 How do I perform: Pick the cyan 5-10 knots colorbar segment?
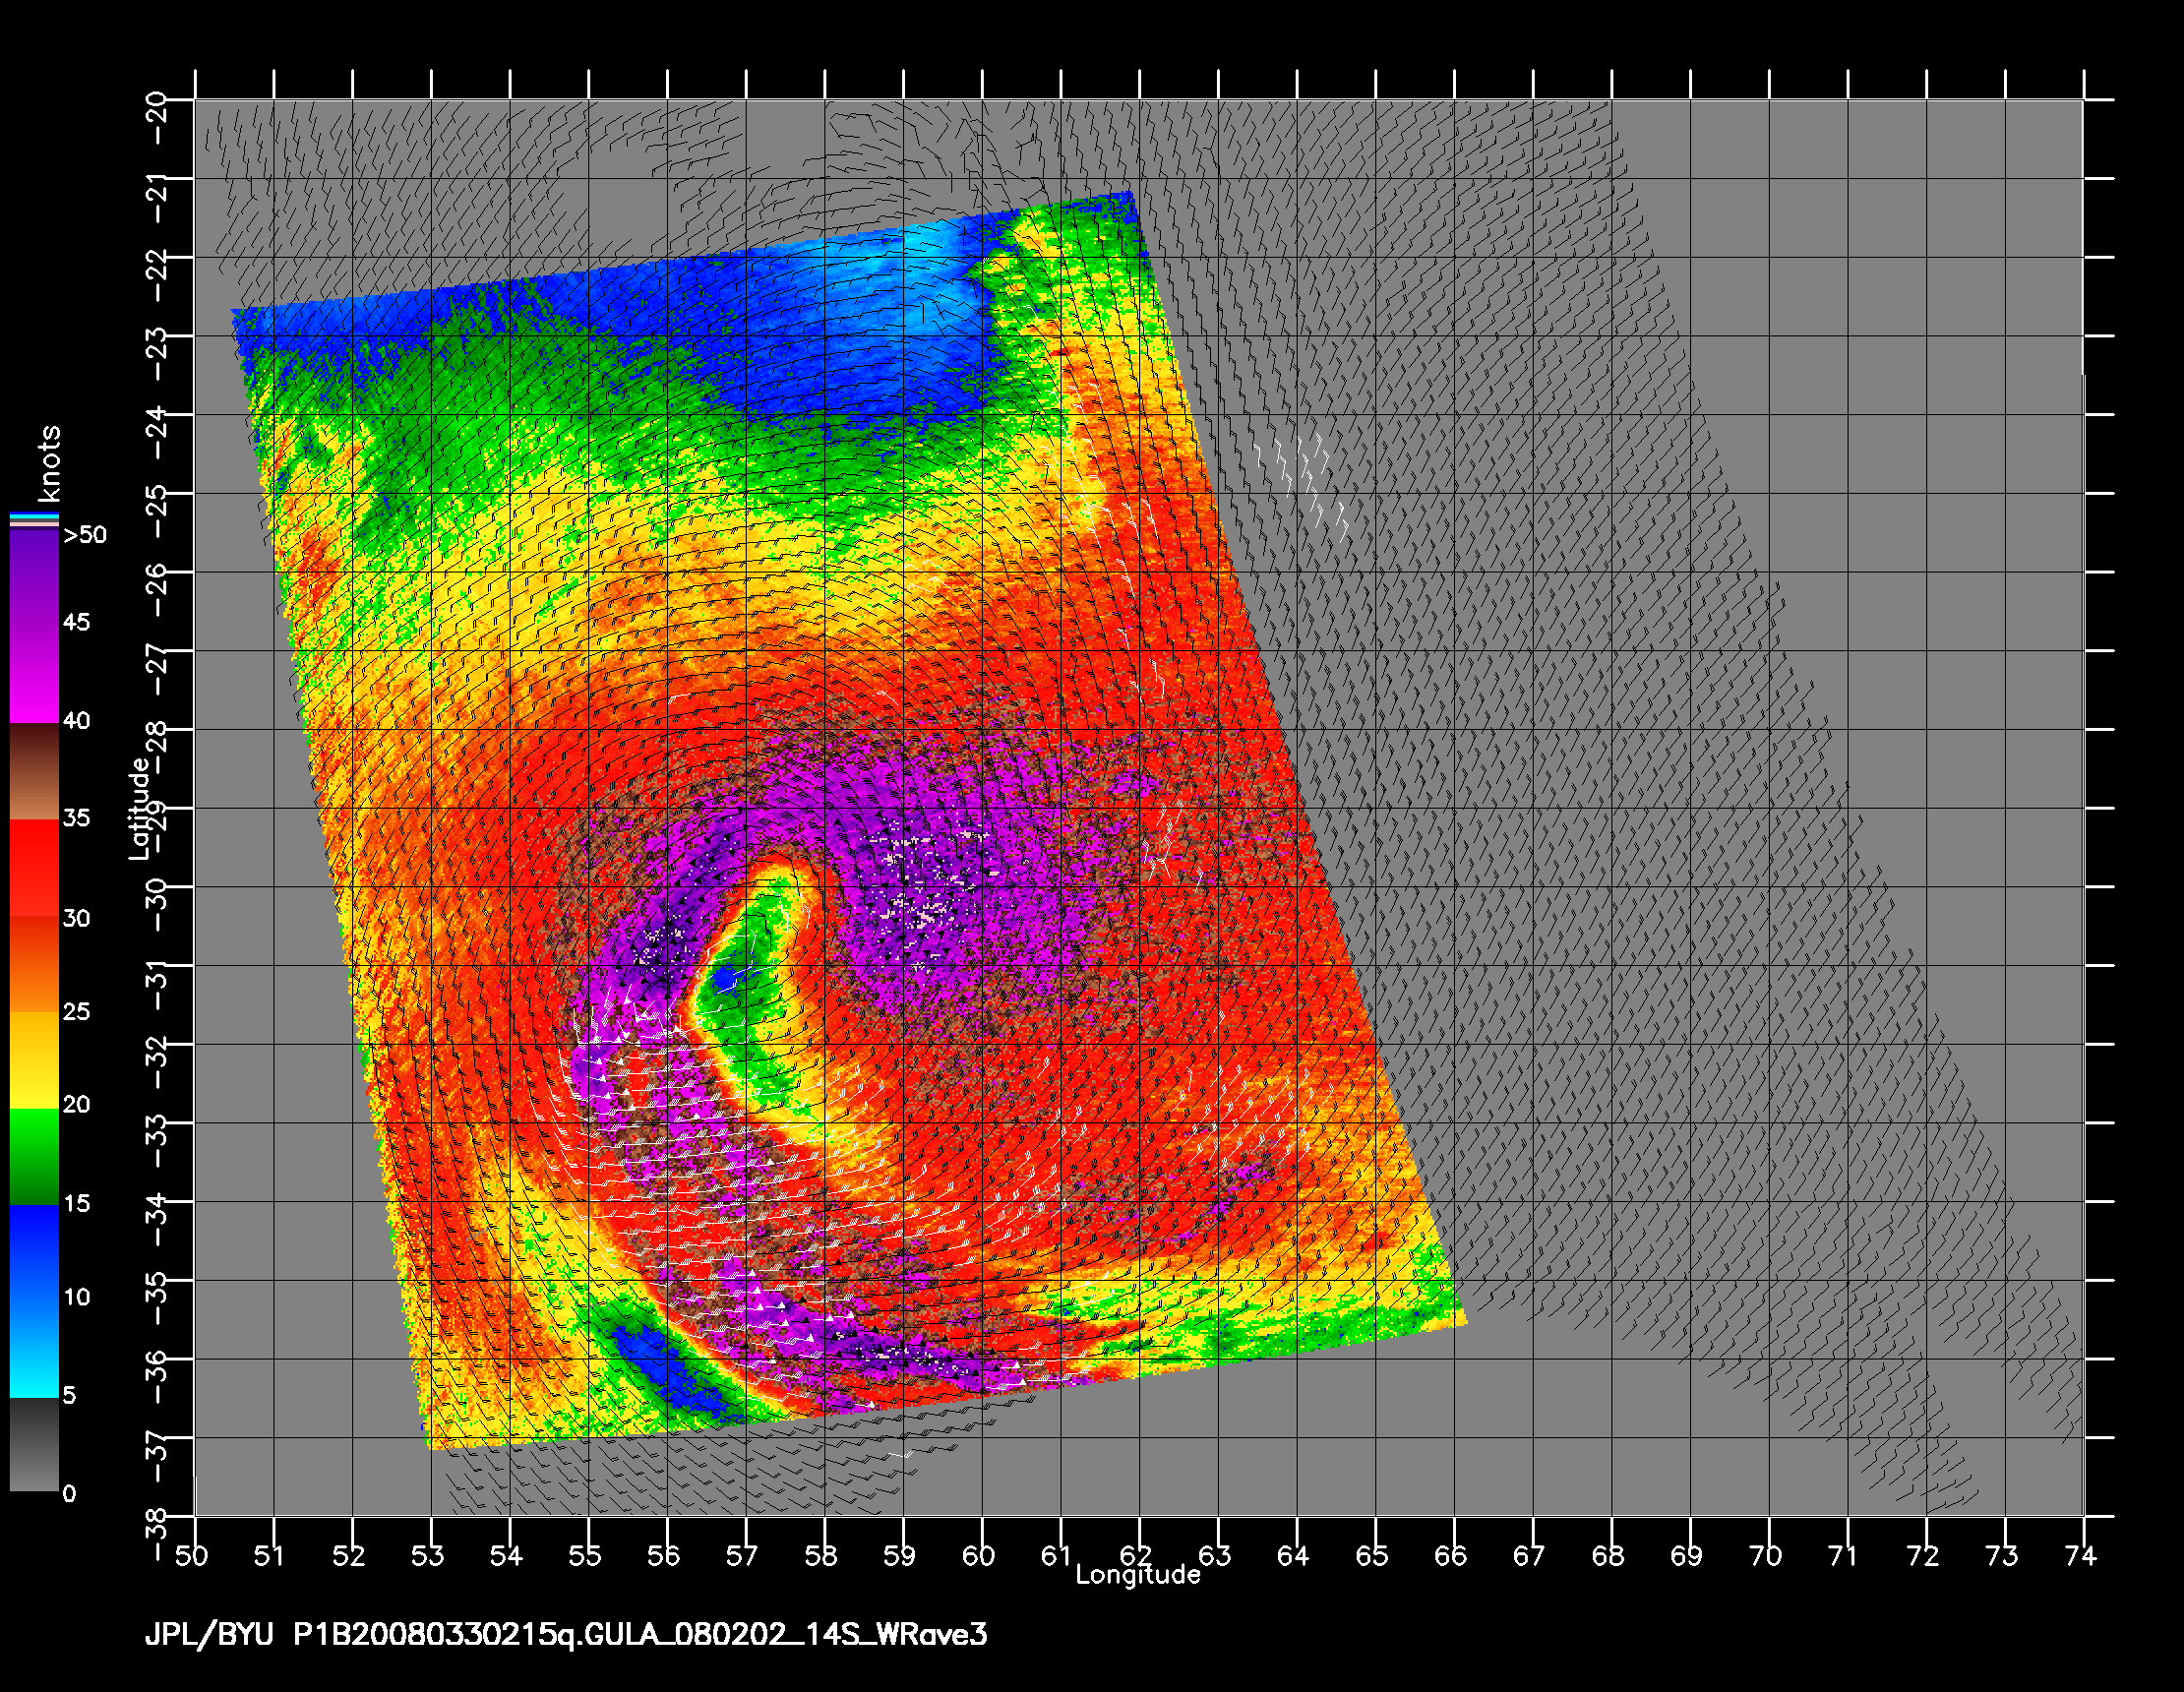34,1348
